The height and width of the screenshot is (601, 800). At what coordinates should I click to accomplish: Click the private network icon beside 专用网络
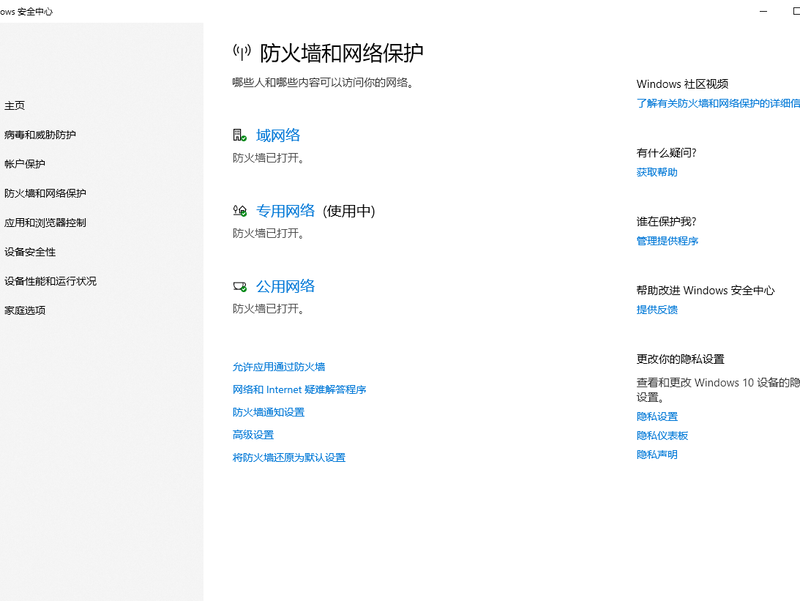240,211
